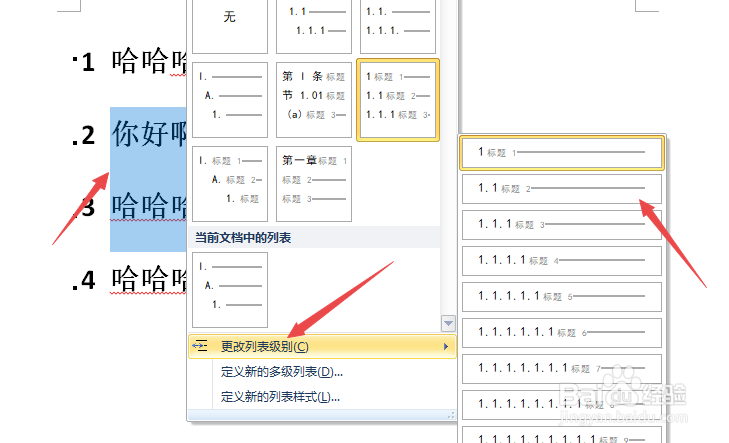Set list level to '1.1.1.1.1.1 标题 6'
The width and height of the screenshot is (729, 443).
(x=562, y=333)
